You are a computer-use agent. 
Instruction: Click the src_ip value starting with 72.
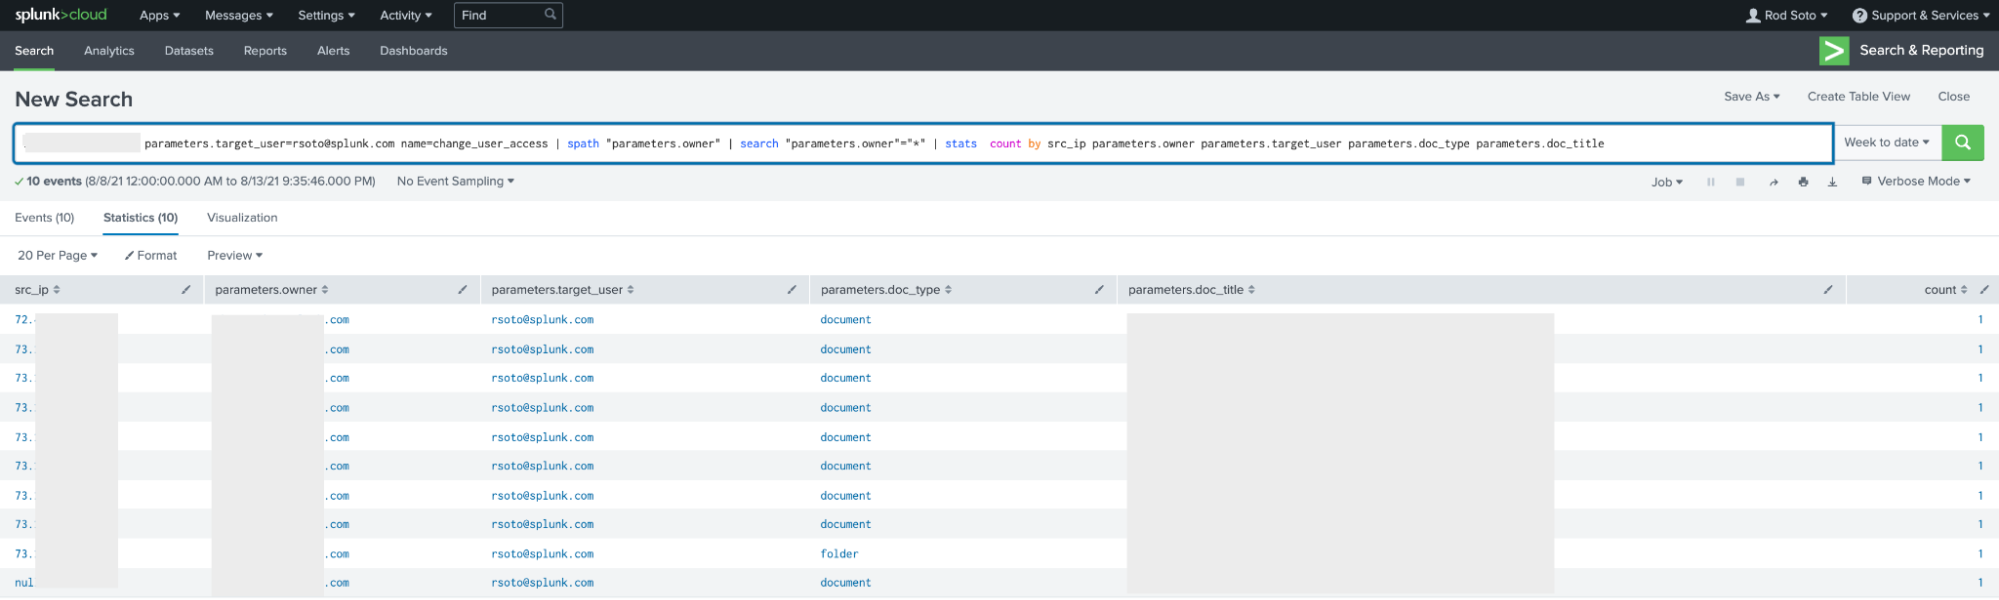pyautogui.click(x=23, y=320)
